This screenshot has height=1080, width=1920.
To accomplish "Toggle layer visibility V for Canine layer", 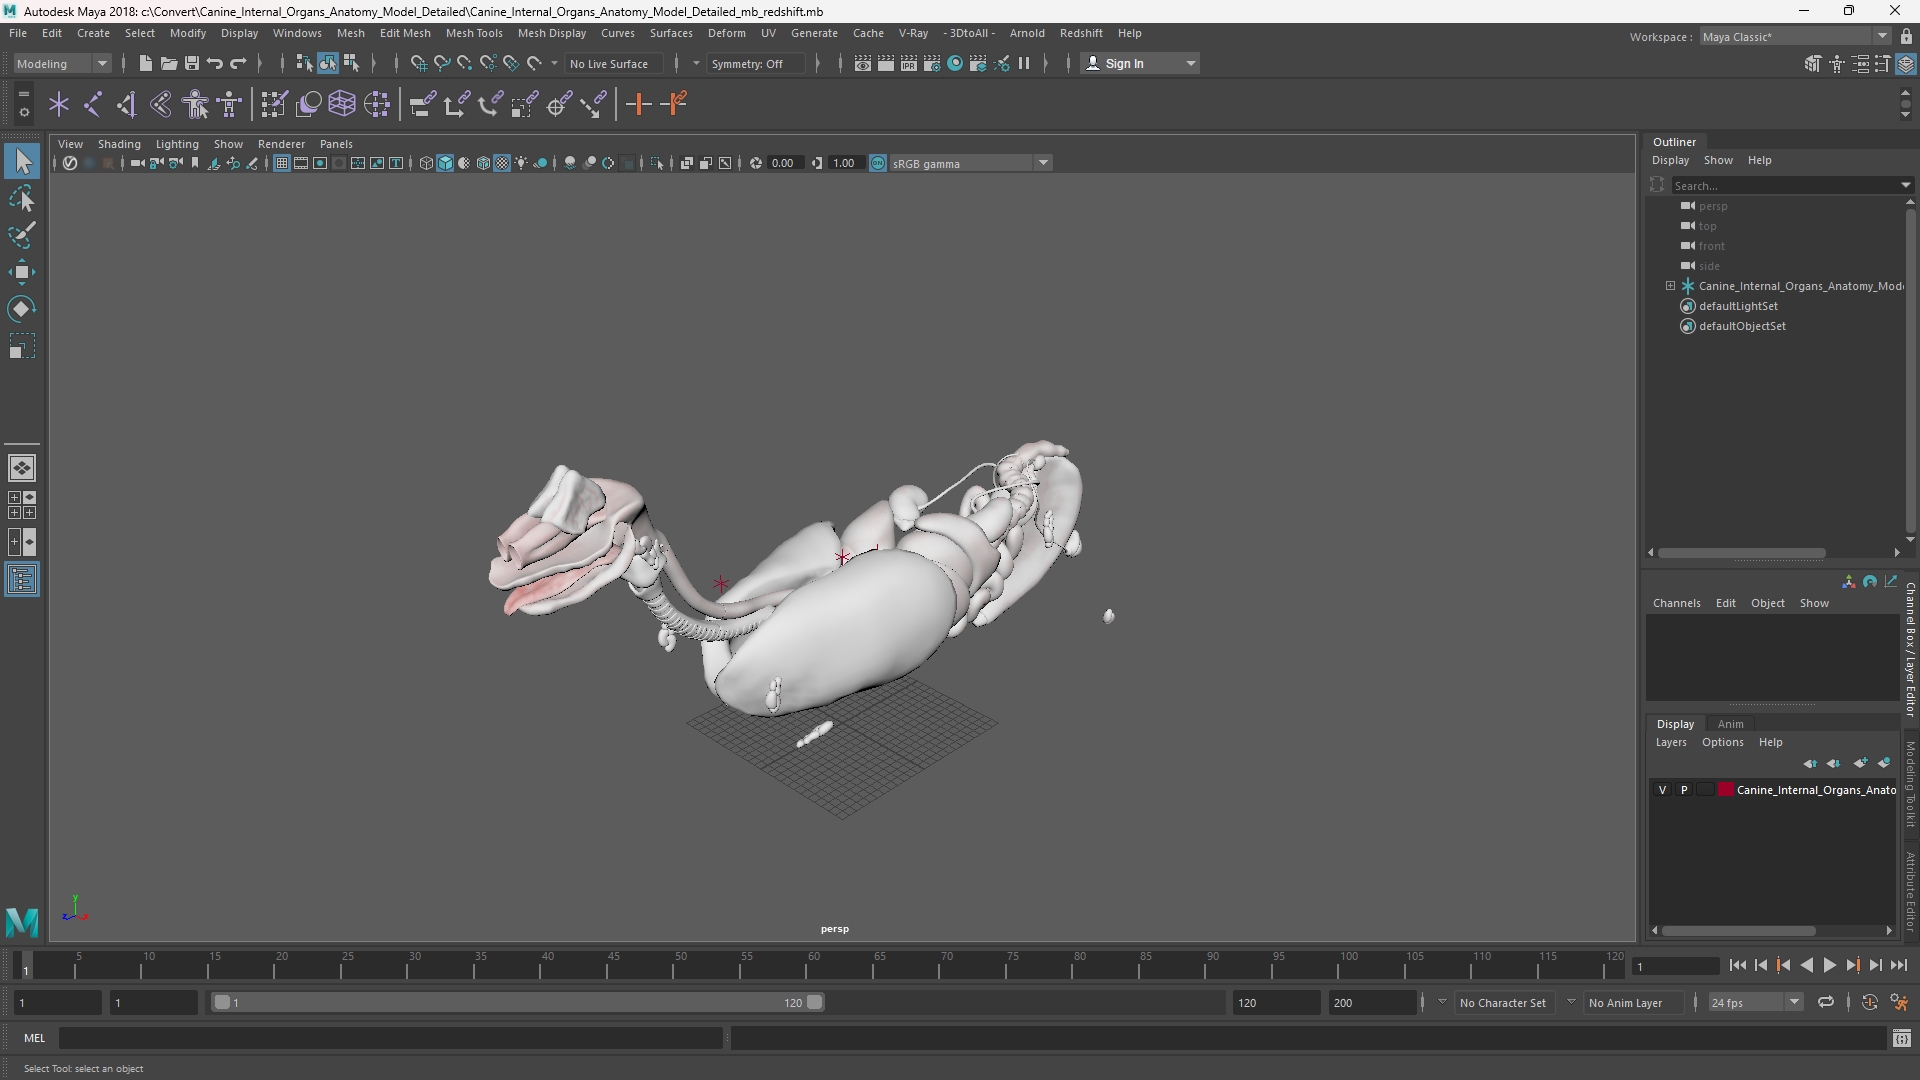I will point(1662,790).
